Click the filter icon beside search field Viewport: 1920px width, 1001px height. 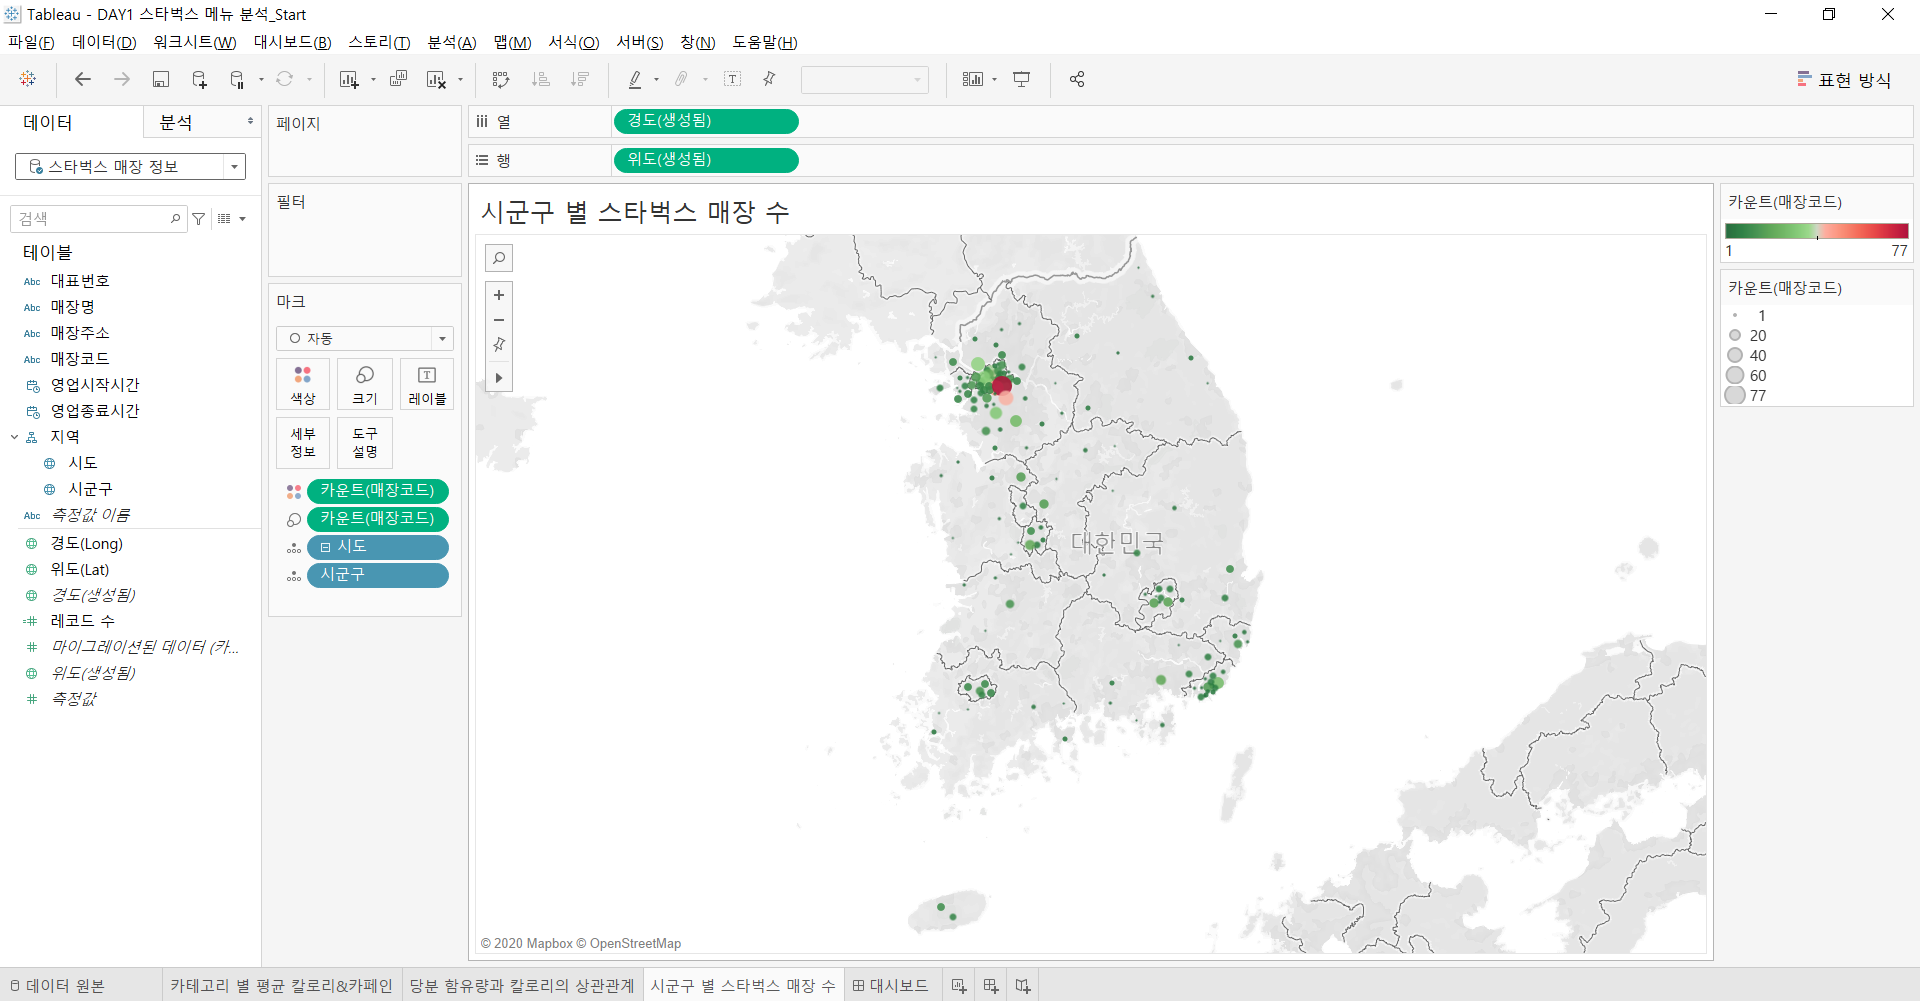199,219
